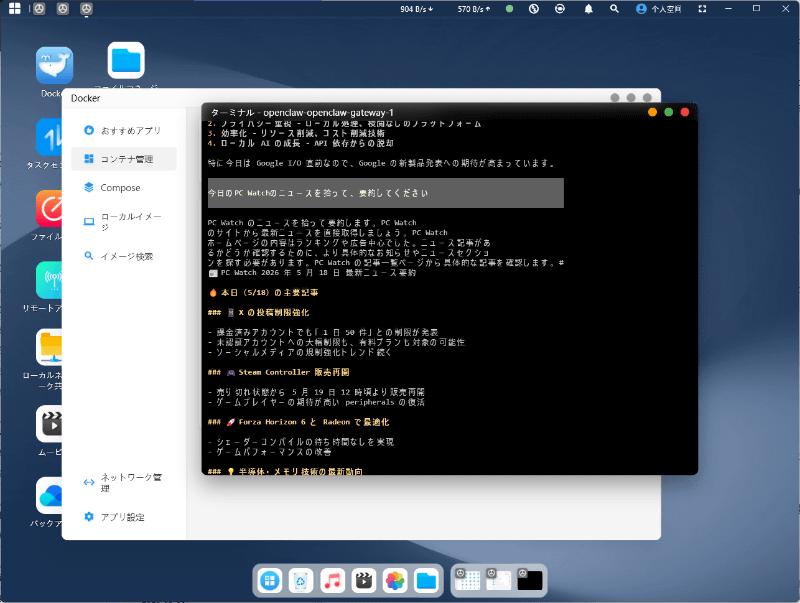Open the 个人空间 user account menu
Image resolution: width=800 pixels, height=603 pixels.
pyautogui.click(x=659, y=9)
